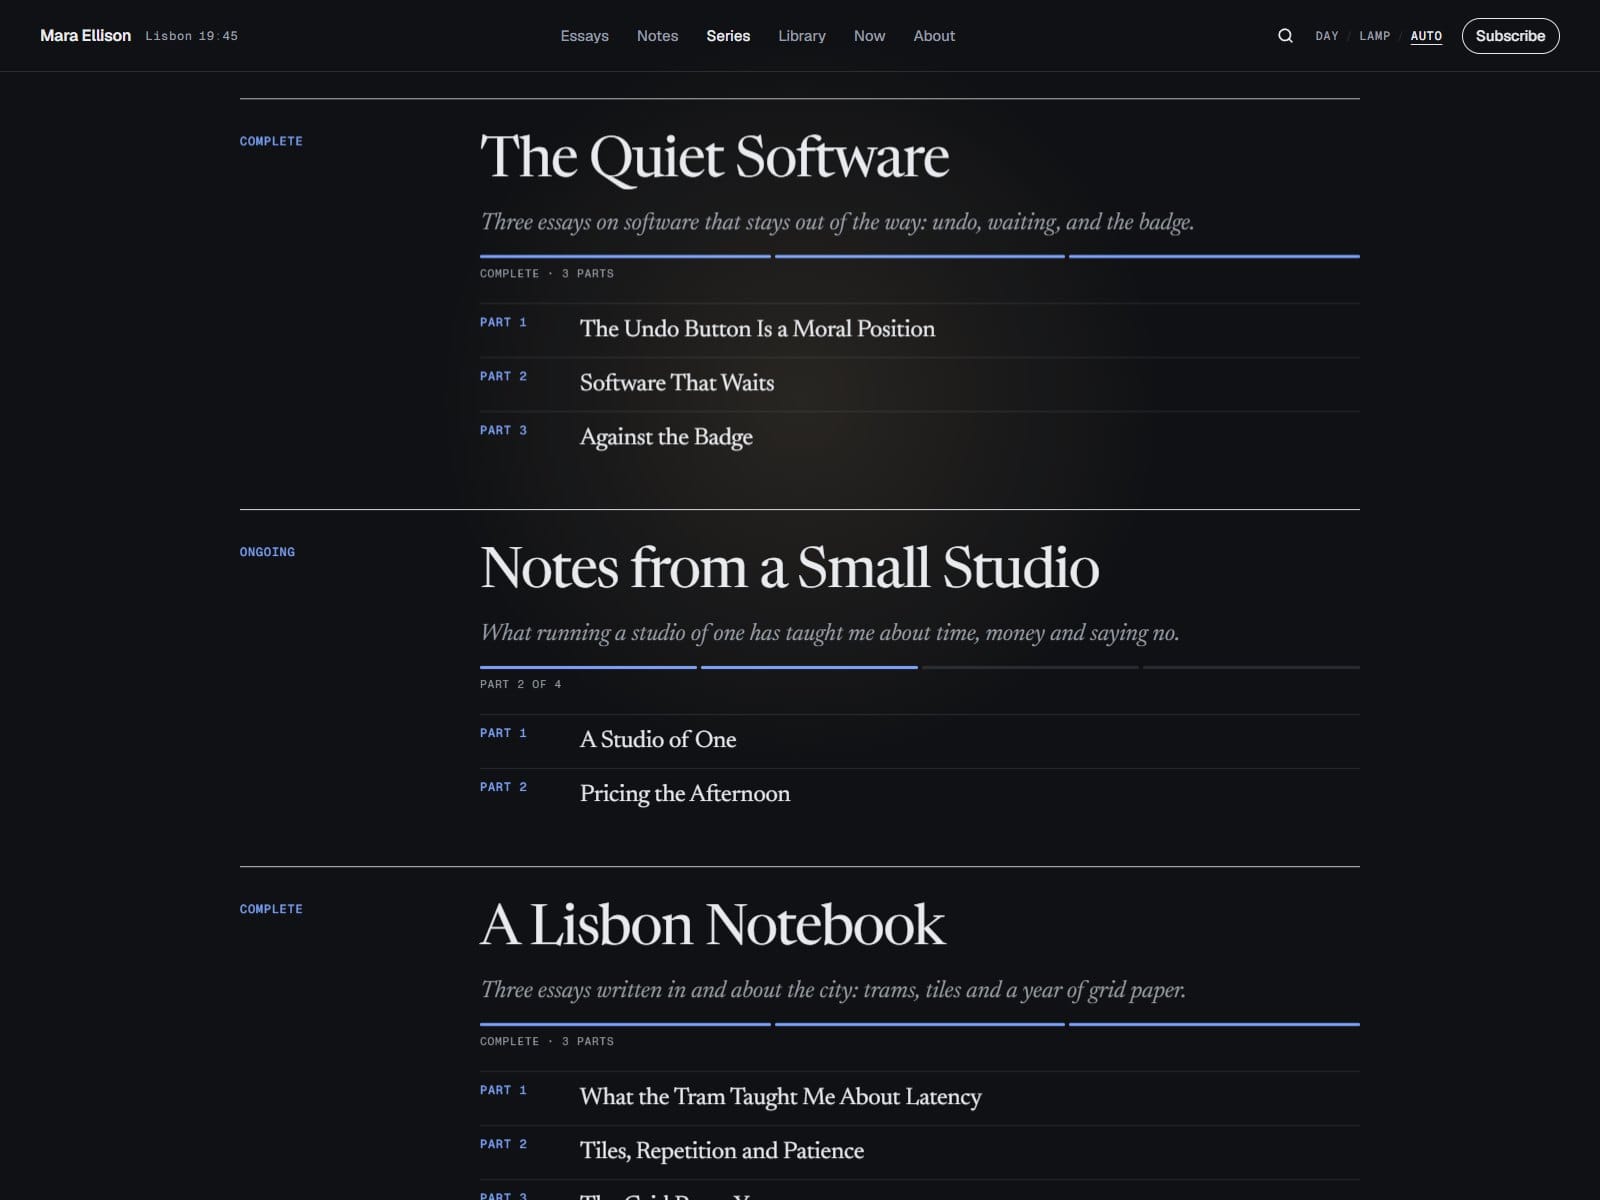Visit the Now page
The width and height of the screenshot is (1600, 1200).
(869, 36)
